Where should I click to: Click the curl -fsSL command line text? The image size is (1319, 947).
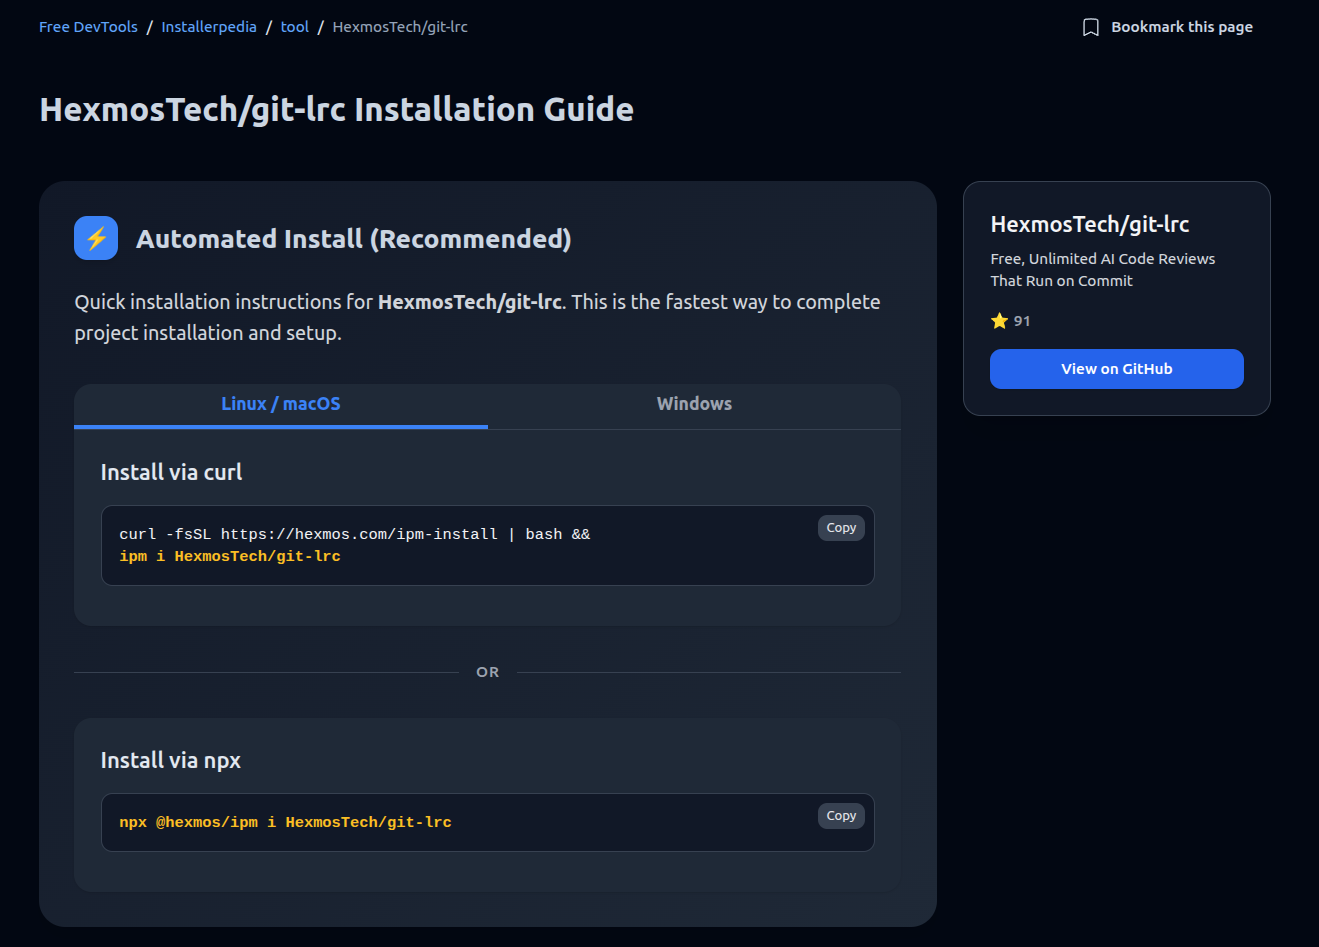(355, 534)
